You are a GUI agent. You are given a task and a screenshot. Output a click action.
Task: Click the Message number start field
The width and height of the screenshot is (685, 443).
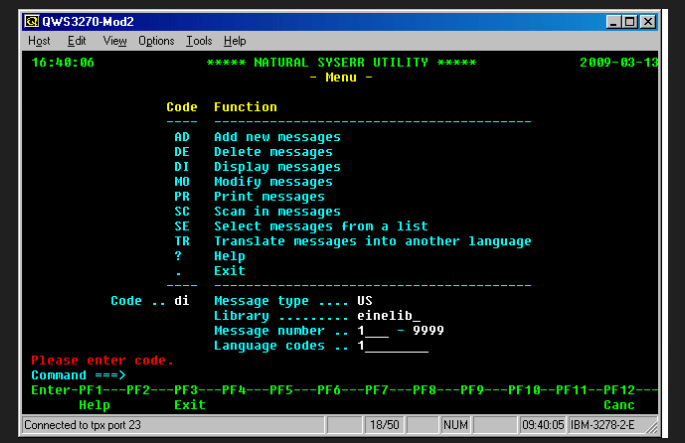click(372, 331)
